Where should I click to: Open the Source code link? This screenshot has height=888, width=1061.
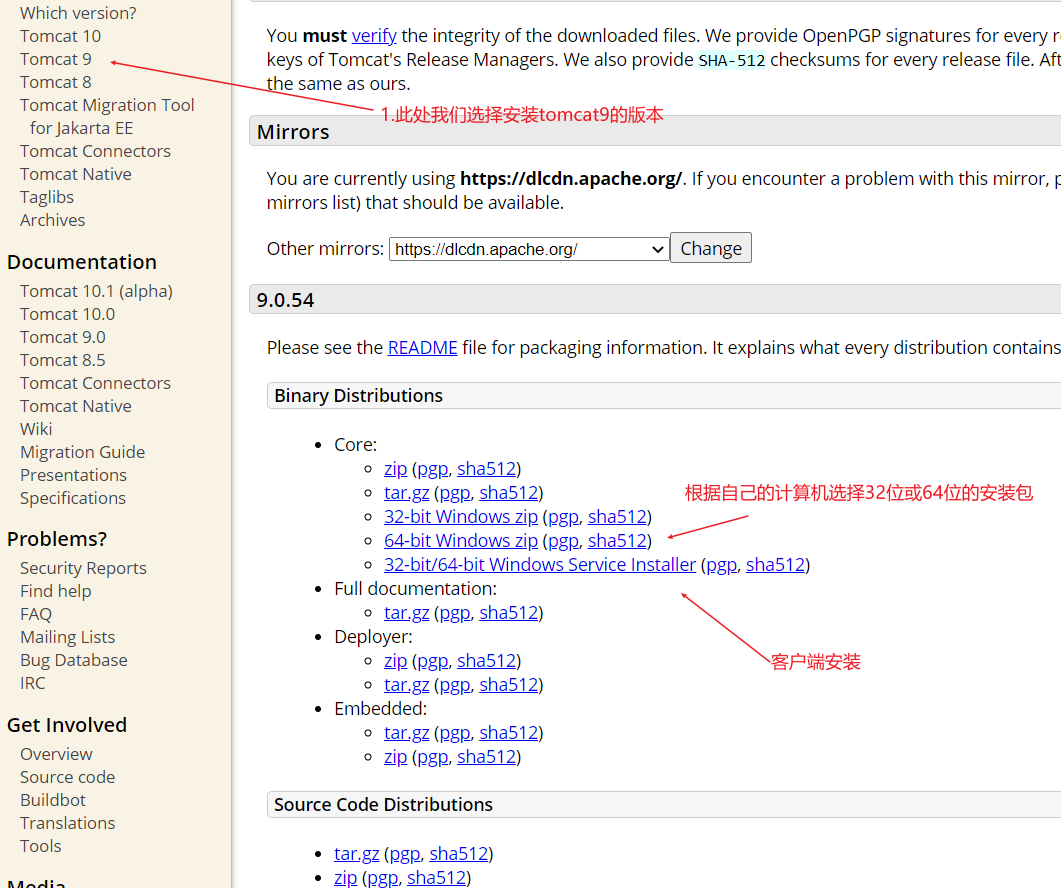tap(68, 777)
